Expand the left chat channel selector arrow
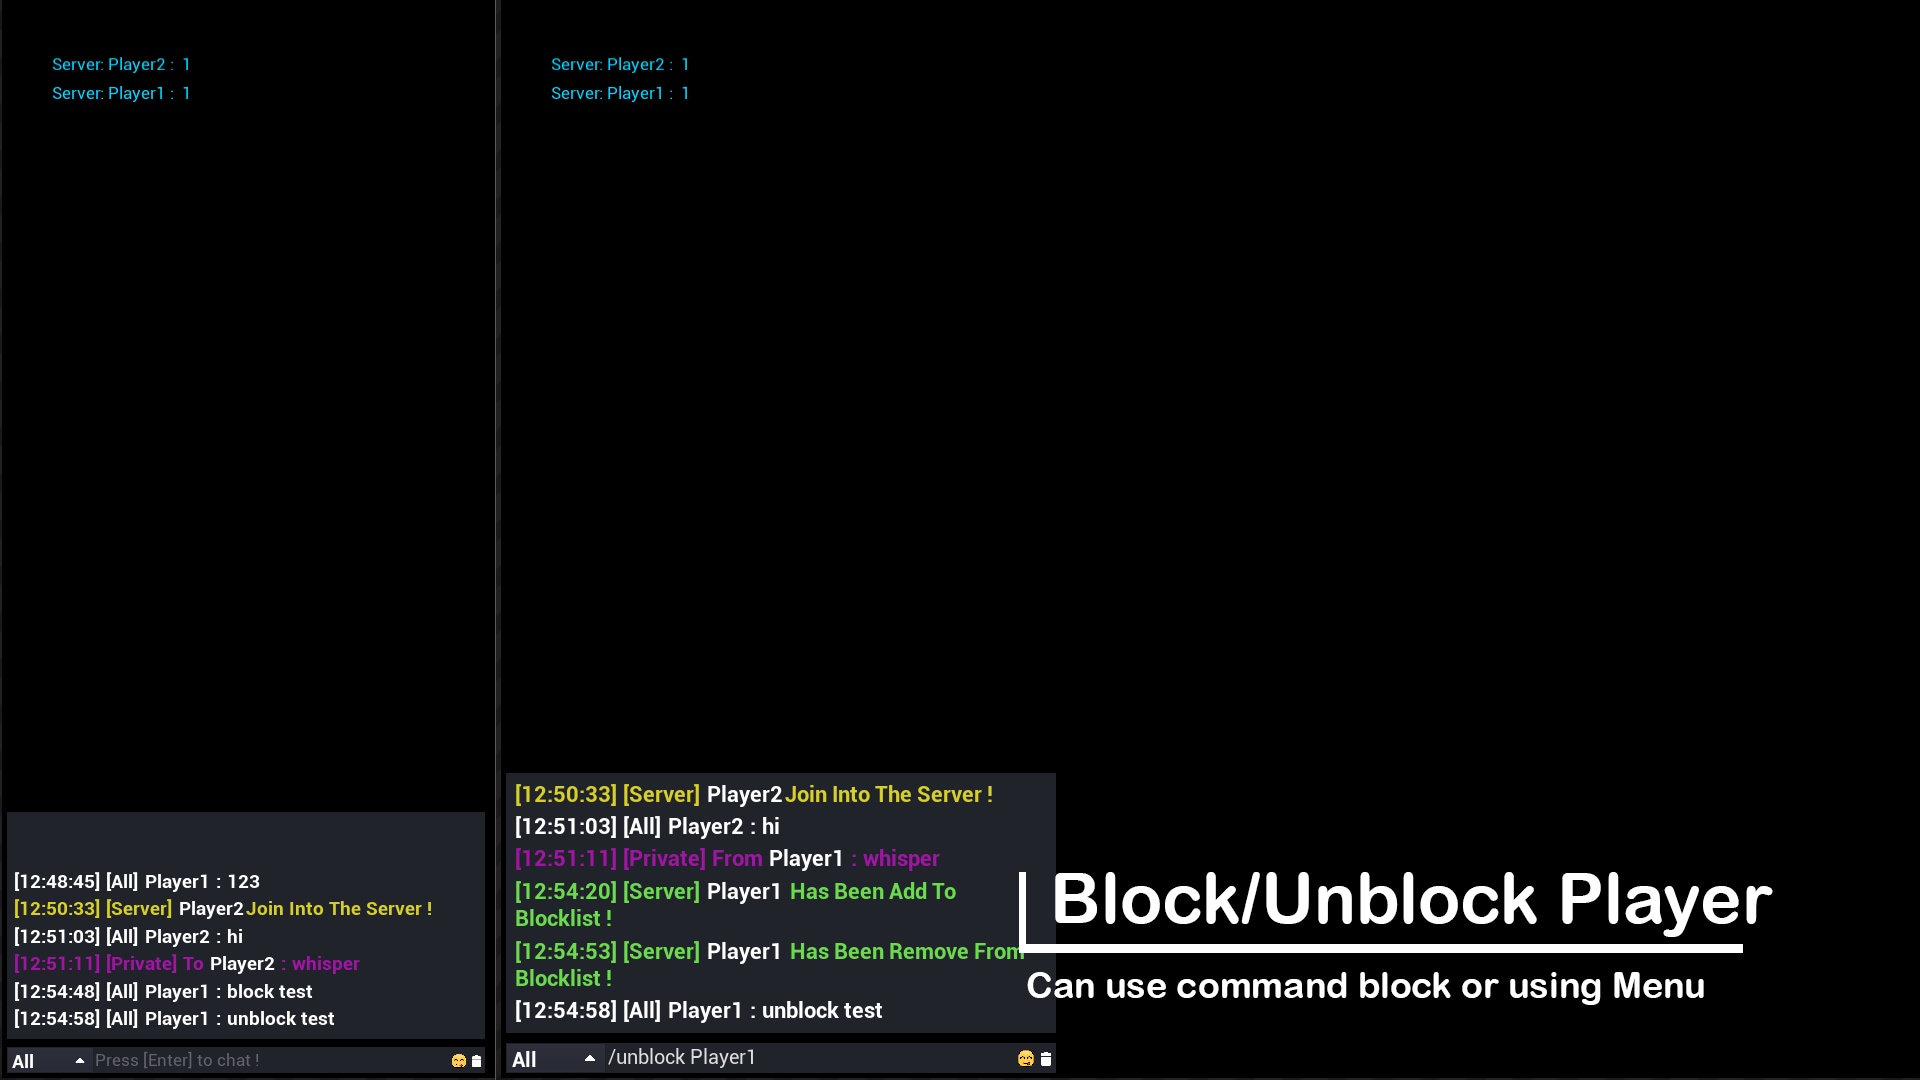1920x1080 pixels. (79, 1060)
